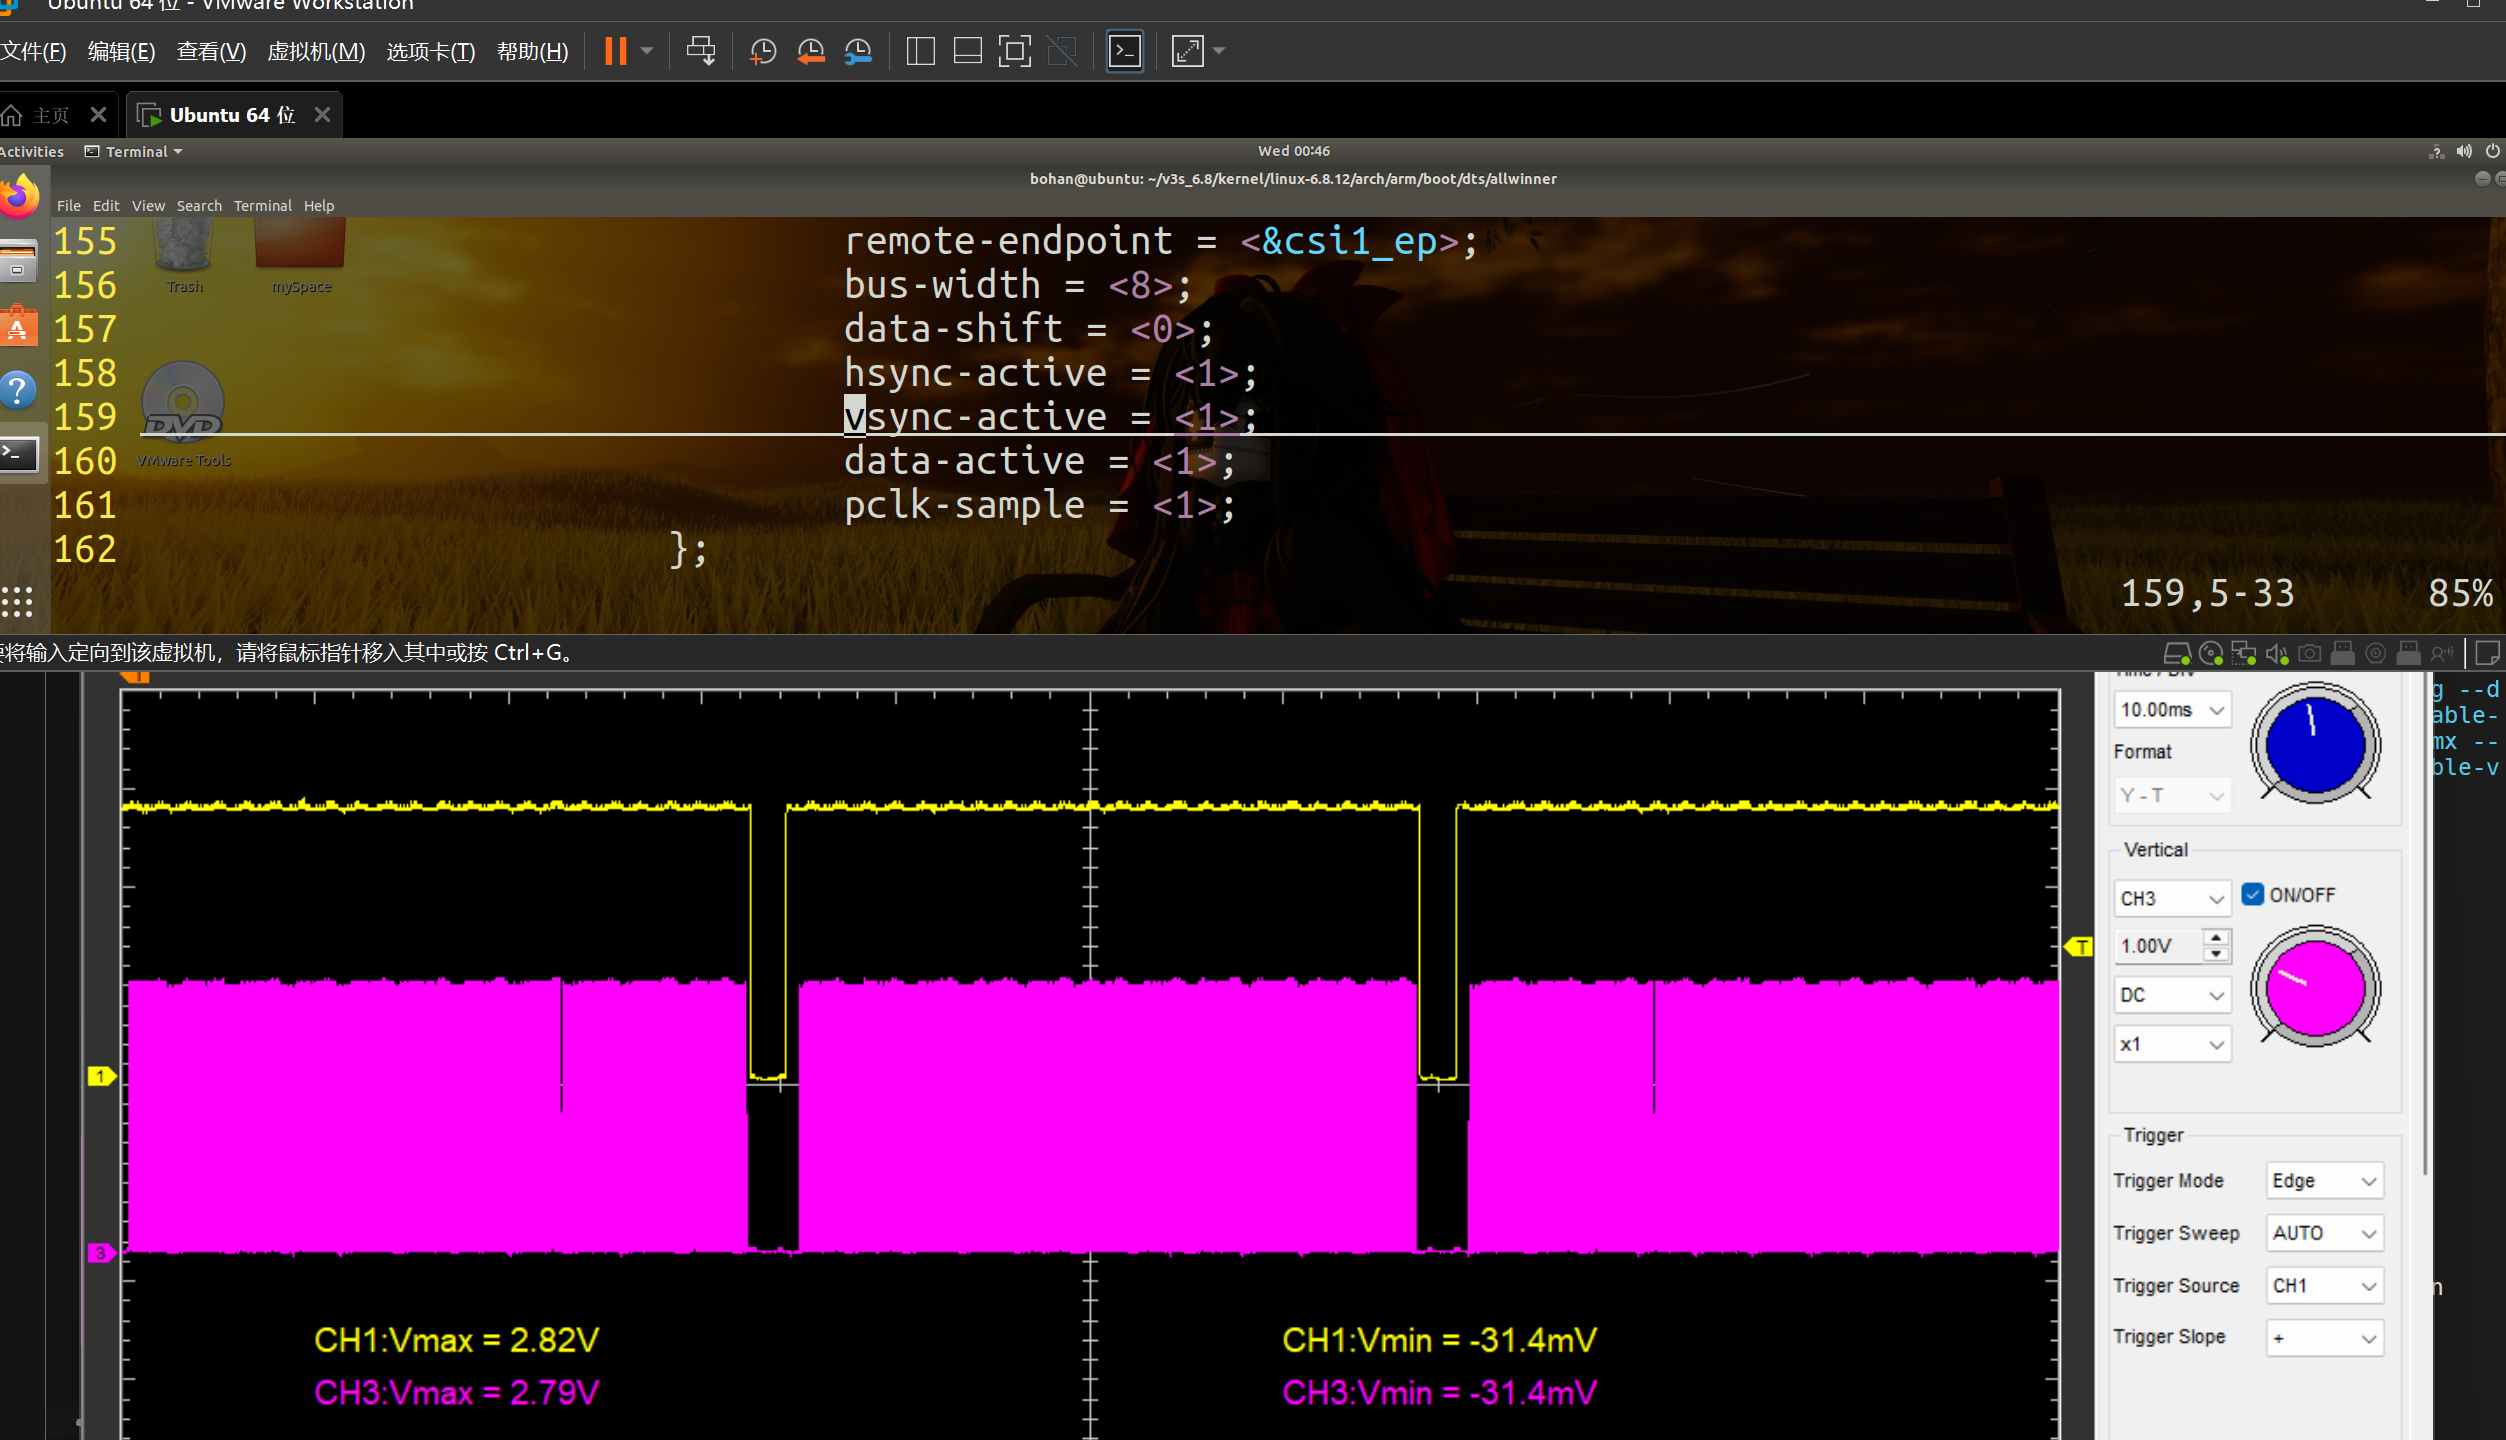
Task: Open the 编辑(E) menu
Action: click(121, 51)
